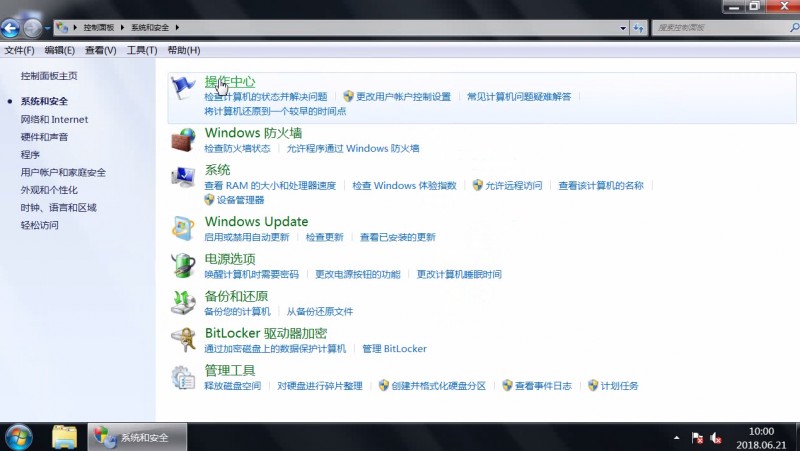Click 查看已安装的更新 link
This screenshot has height=451, width=800.
pos(397,237)
